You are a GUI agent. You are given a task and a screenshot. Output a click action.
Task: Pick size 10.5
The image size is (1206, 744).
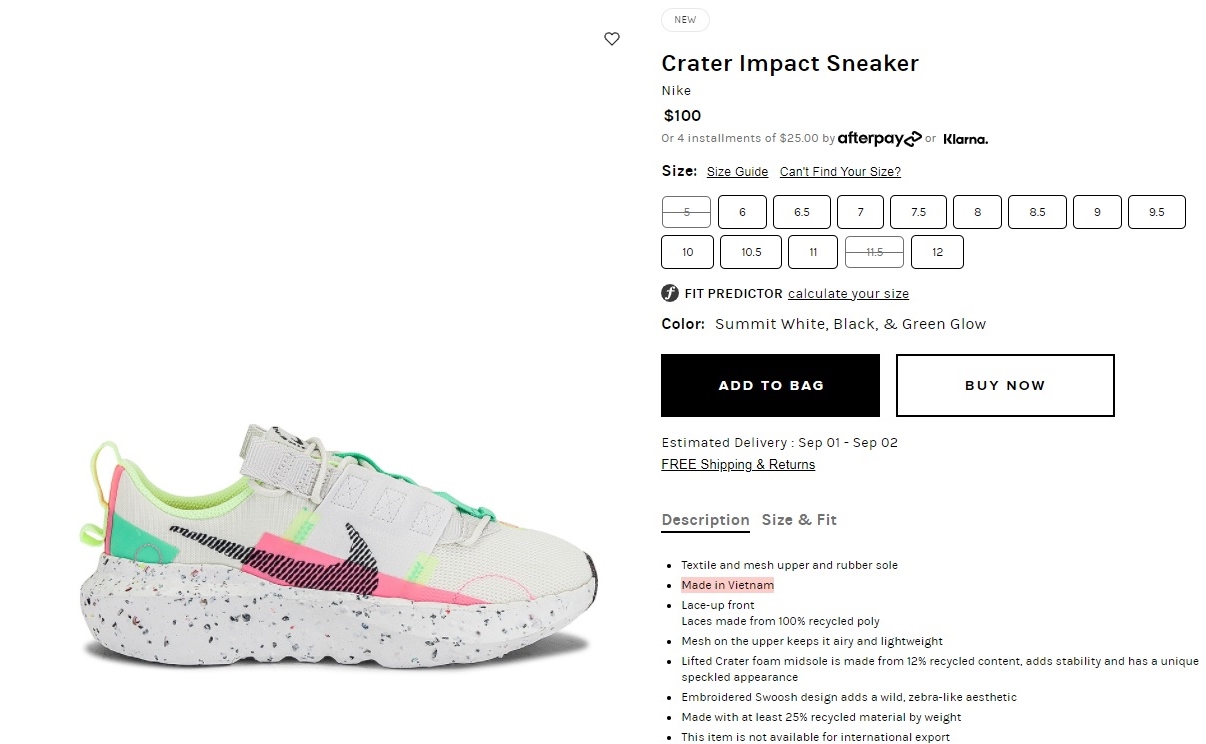[751, 252]
